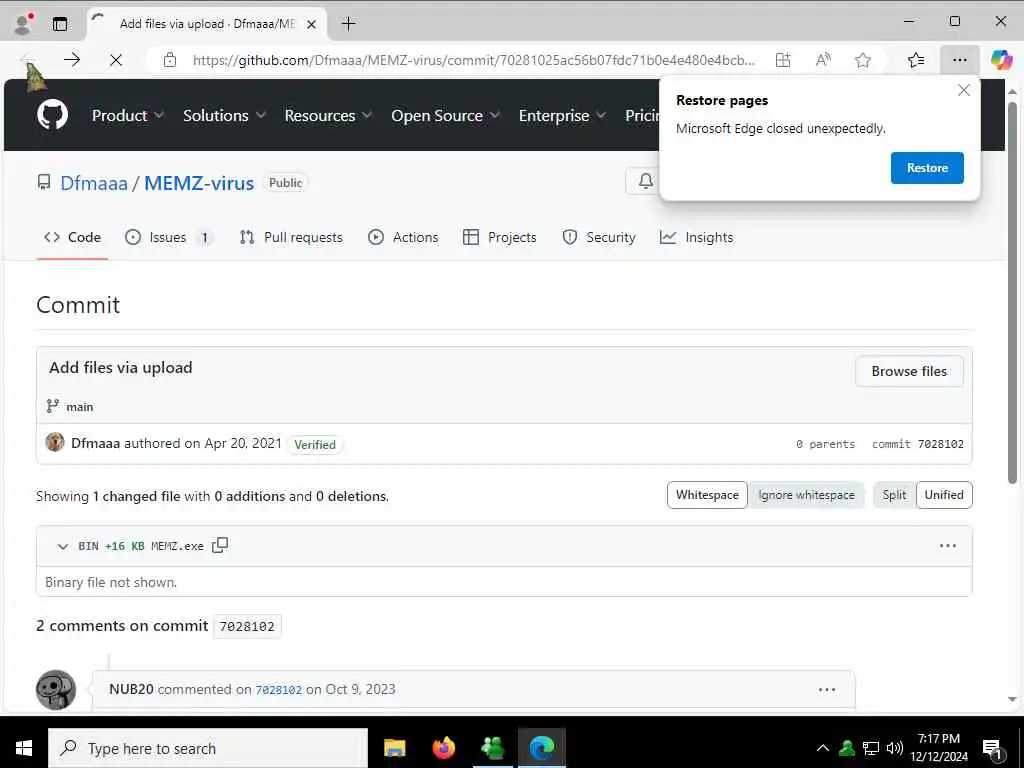Expand the Product menu
1024x768 pixels.
(x=128, y=116)
